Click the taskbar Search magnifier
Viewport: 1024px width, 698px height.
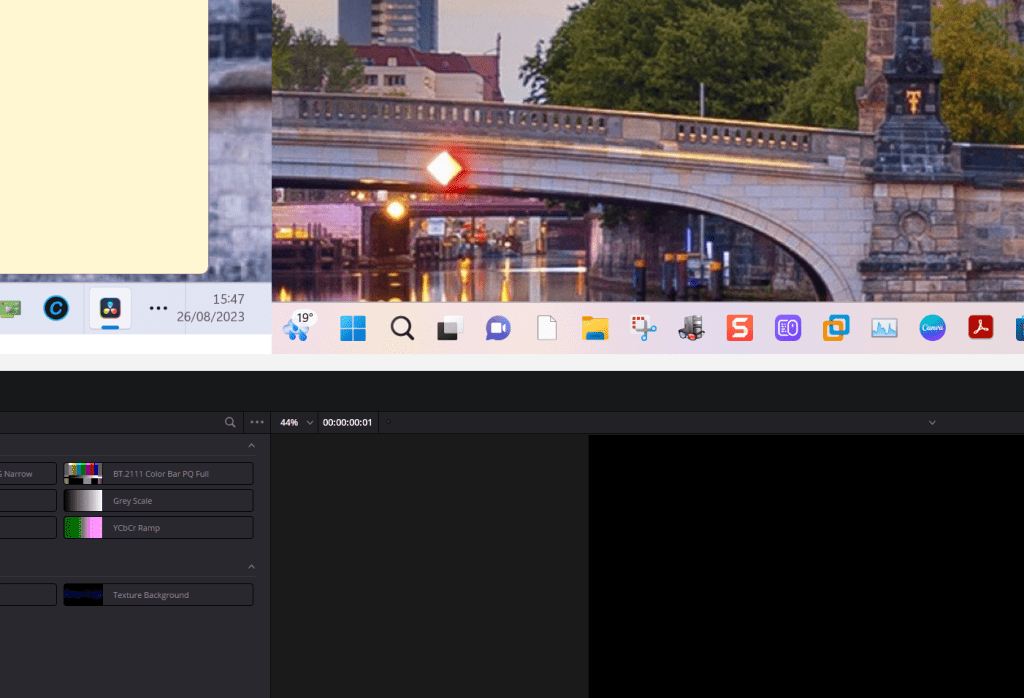coord(402,328)
